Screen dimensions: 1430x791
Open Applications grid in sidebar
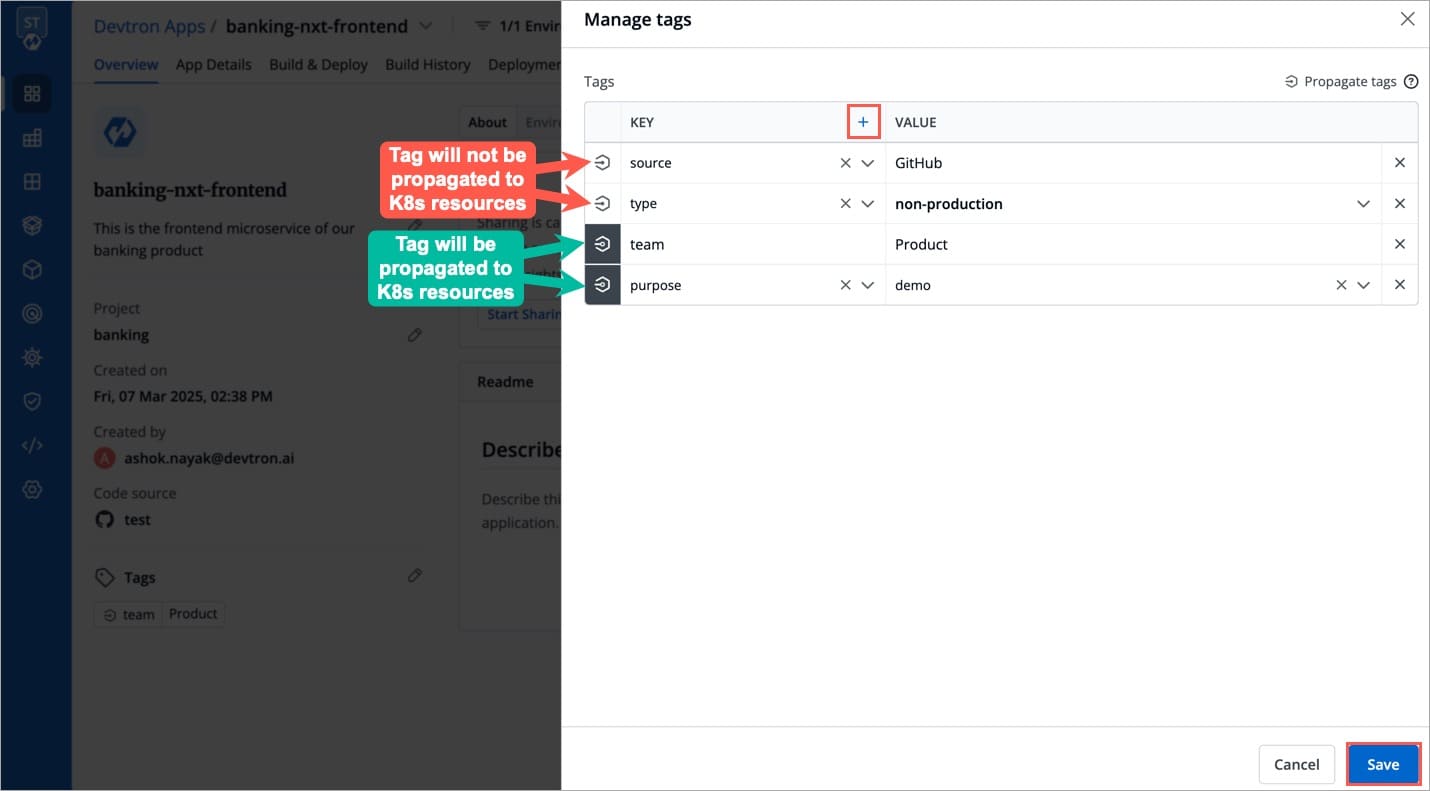(x=32, y=93)
